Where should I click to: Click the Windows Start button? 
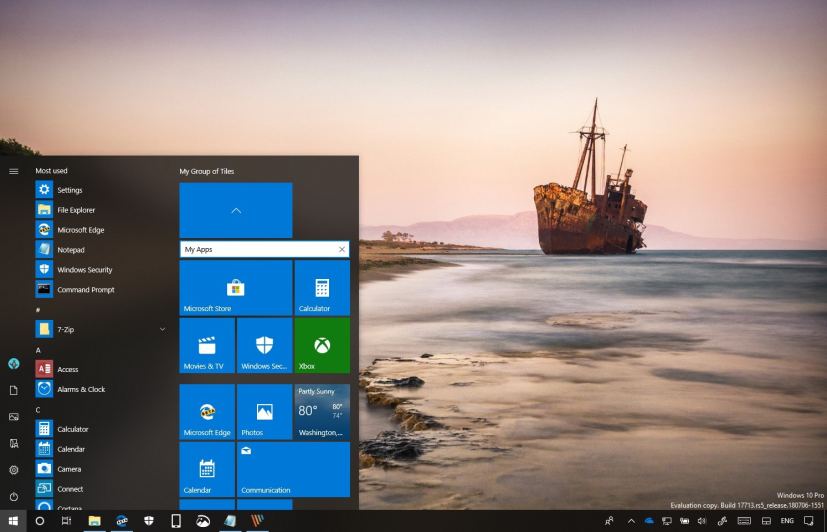(13, 521)
